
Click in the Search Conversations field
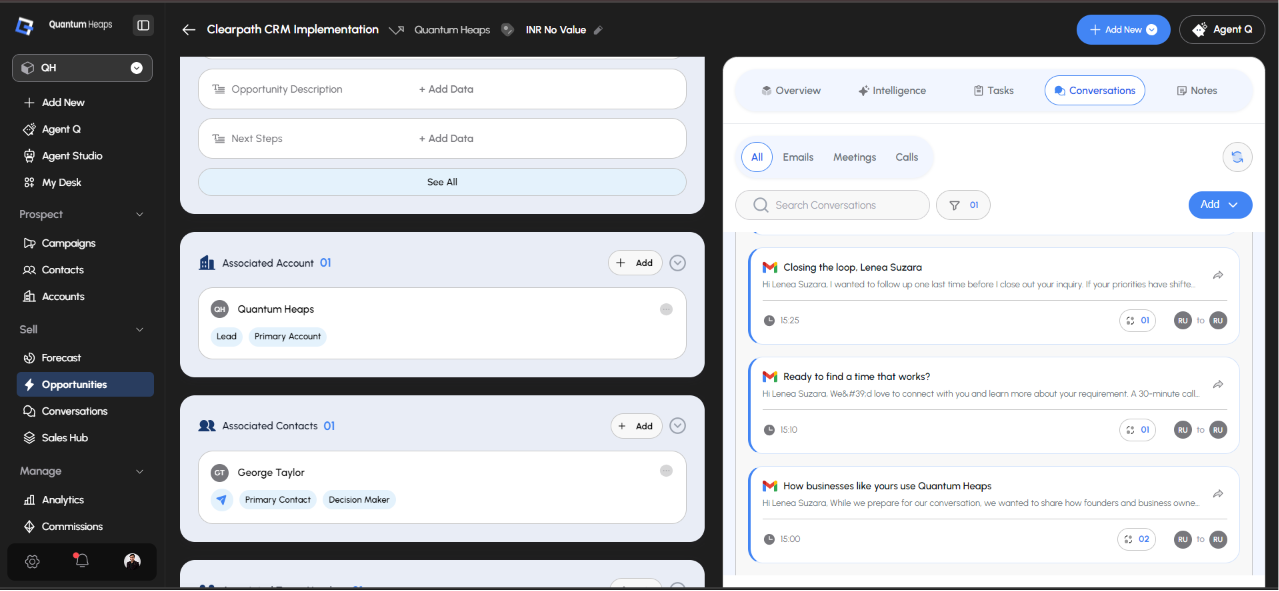[832, 205]
